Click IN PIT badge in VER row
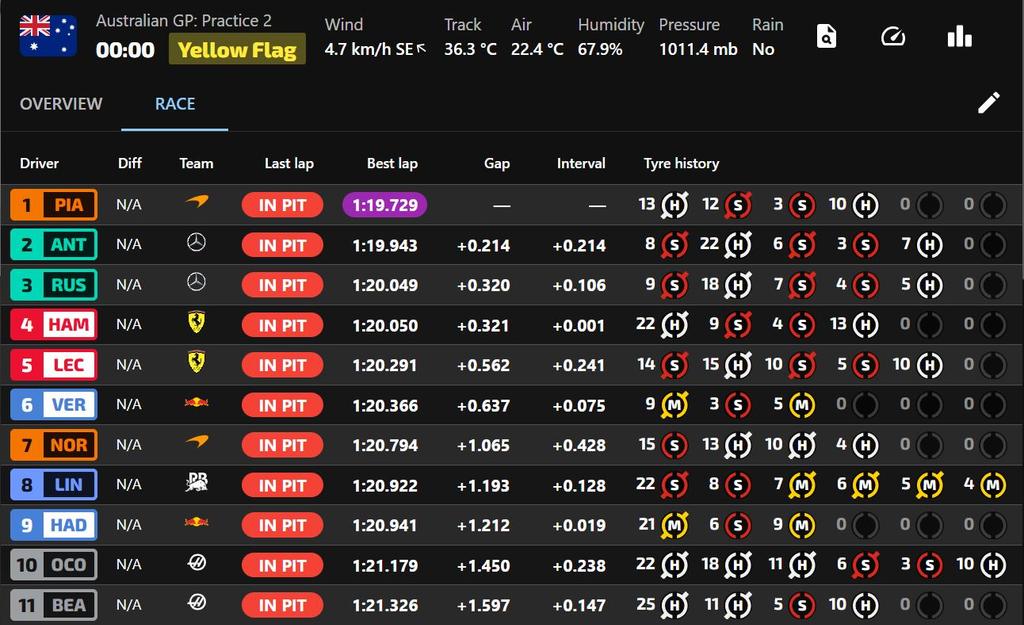 (x=282, y=406)
